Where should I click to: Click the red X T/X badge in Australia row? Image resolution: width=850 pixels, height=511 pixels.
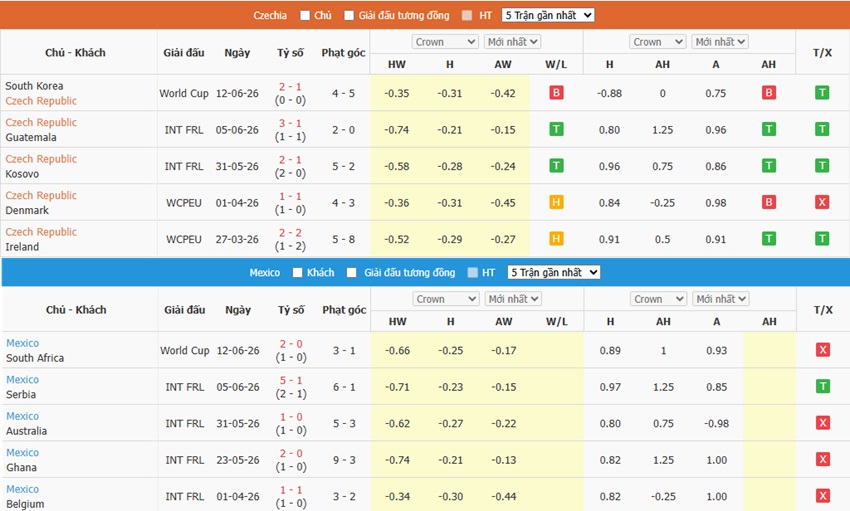tap(823, 423)
